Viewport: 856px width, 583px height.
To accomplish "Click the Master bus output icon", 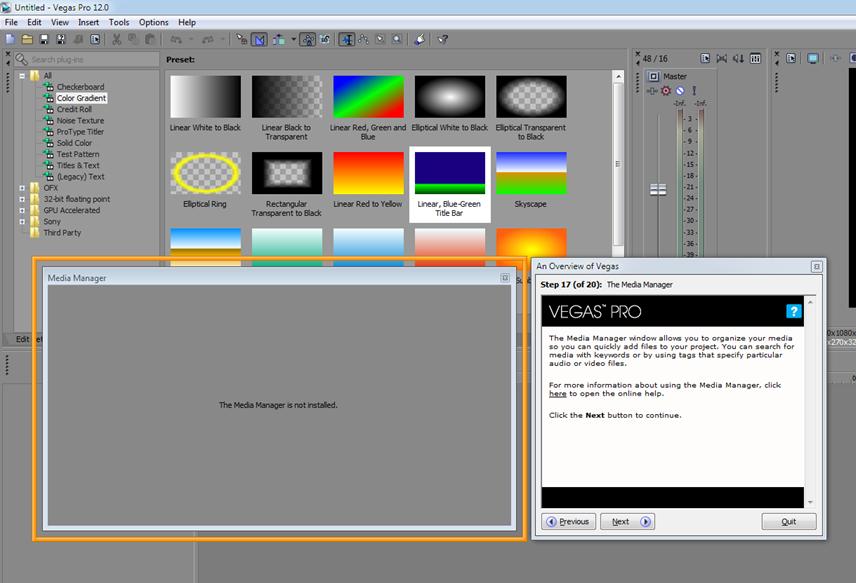I will tap(653, 76).
